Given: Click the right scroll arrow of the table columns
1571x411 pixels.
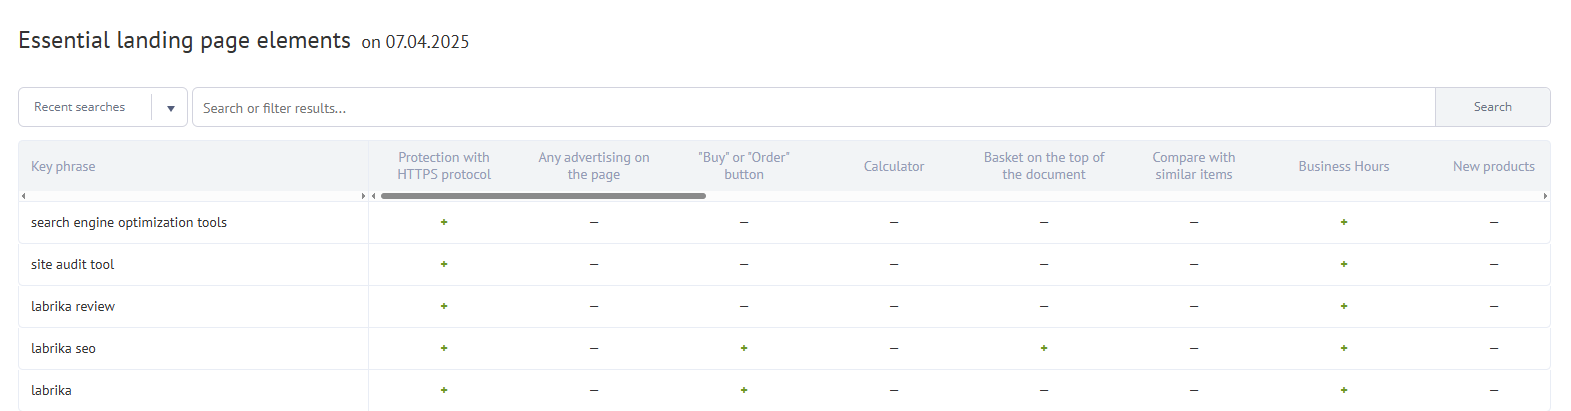Looking at the screenshot, I should pyautogui.click(x=1545, y=196).
